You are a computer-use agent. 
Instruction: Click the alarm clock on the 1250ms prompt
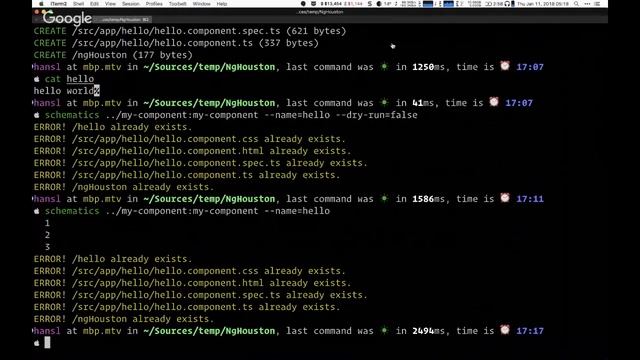pyautogui.click(x=505, y=66)
